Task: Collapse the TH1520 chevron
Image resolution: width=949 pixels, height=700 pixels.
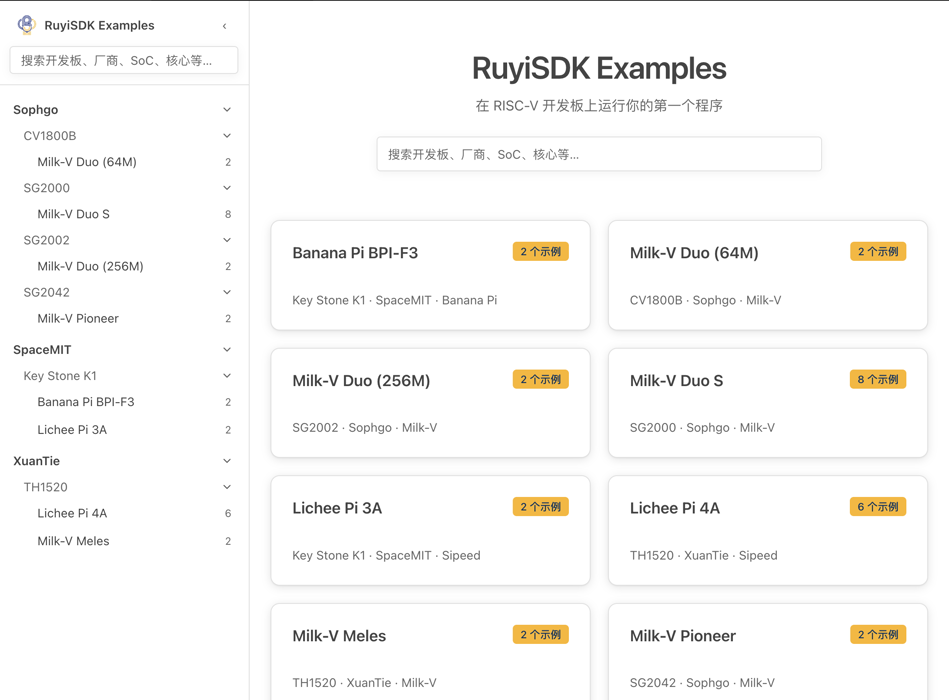Action: [227, 487]
